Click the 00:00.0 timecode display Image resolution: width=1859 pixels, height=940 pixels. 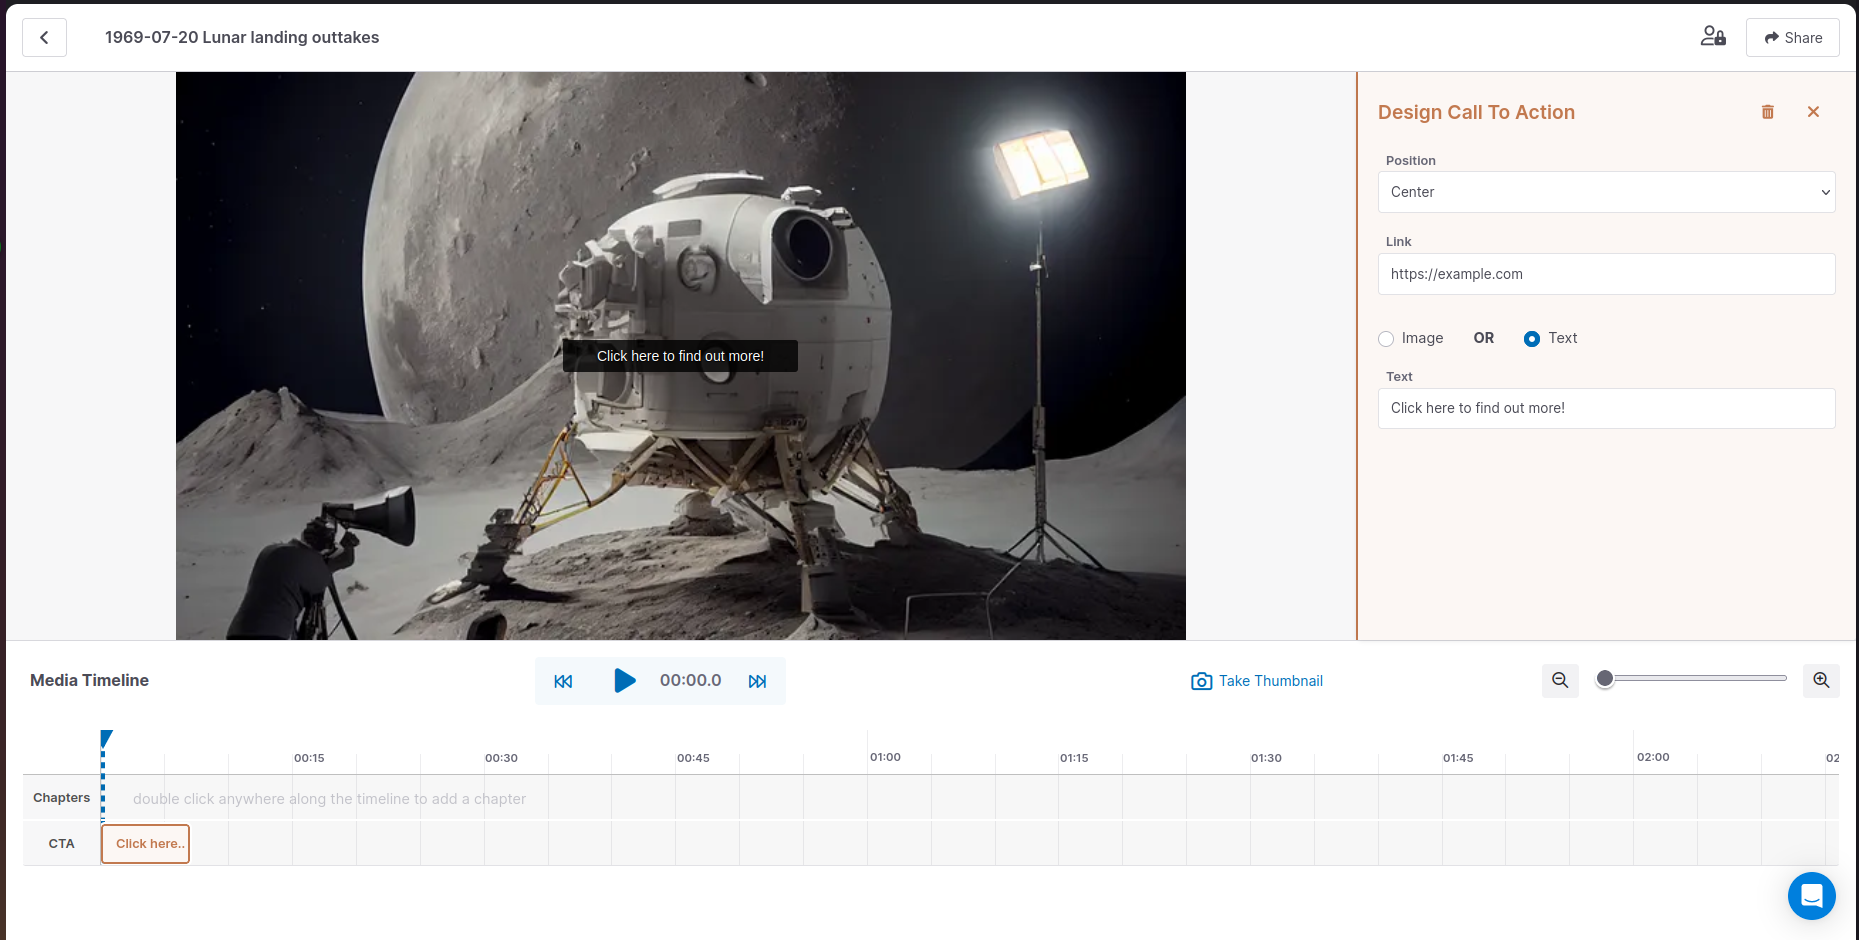pos(690,680)
